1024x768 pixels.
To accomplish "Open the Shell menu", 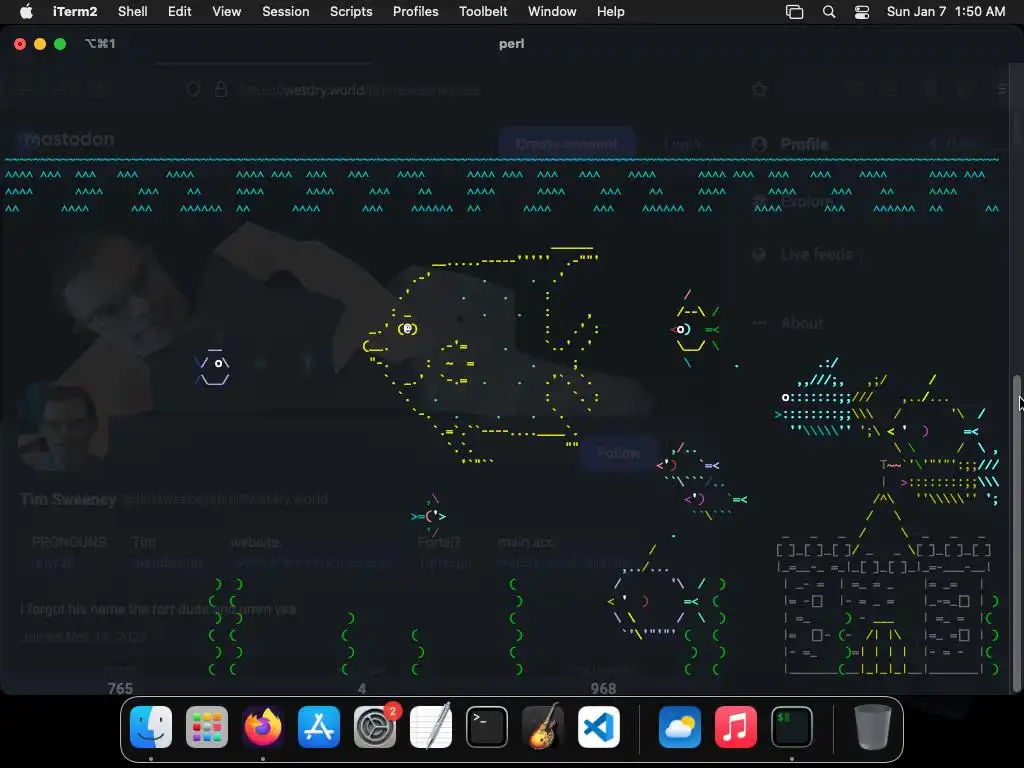I will pos(133,12).
